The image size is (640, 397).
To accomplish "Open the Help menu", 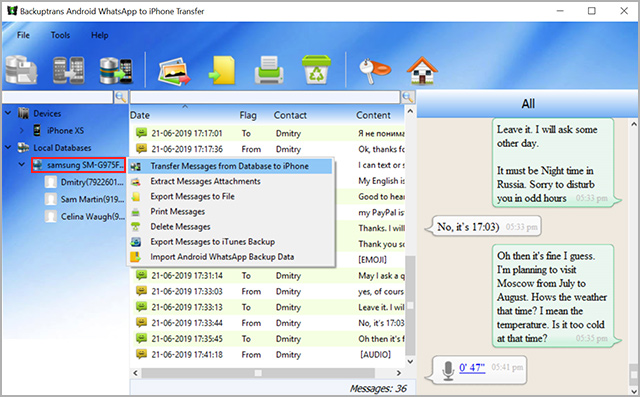I will 100,35.
